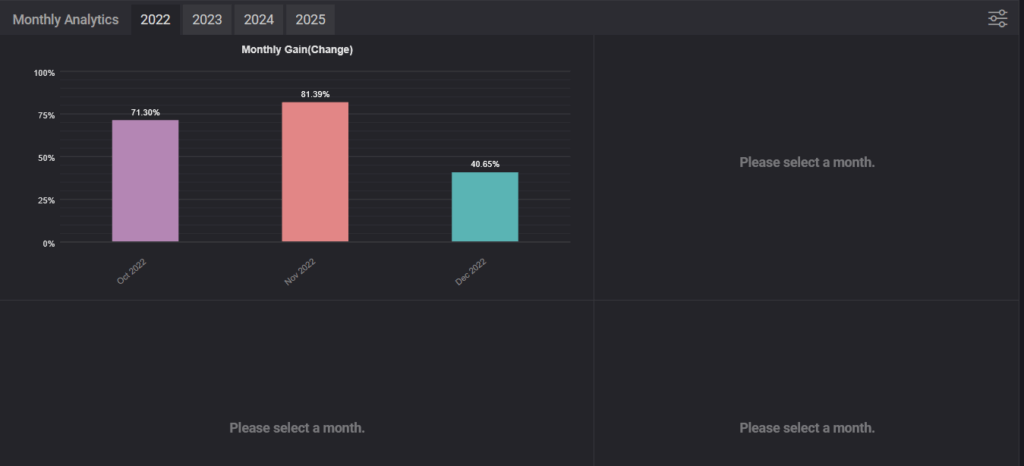Click the Nov 2022 axis label
This screenshot has width=1024, height=466.
(301, 272)
